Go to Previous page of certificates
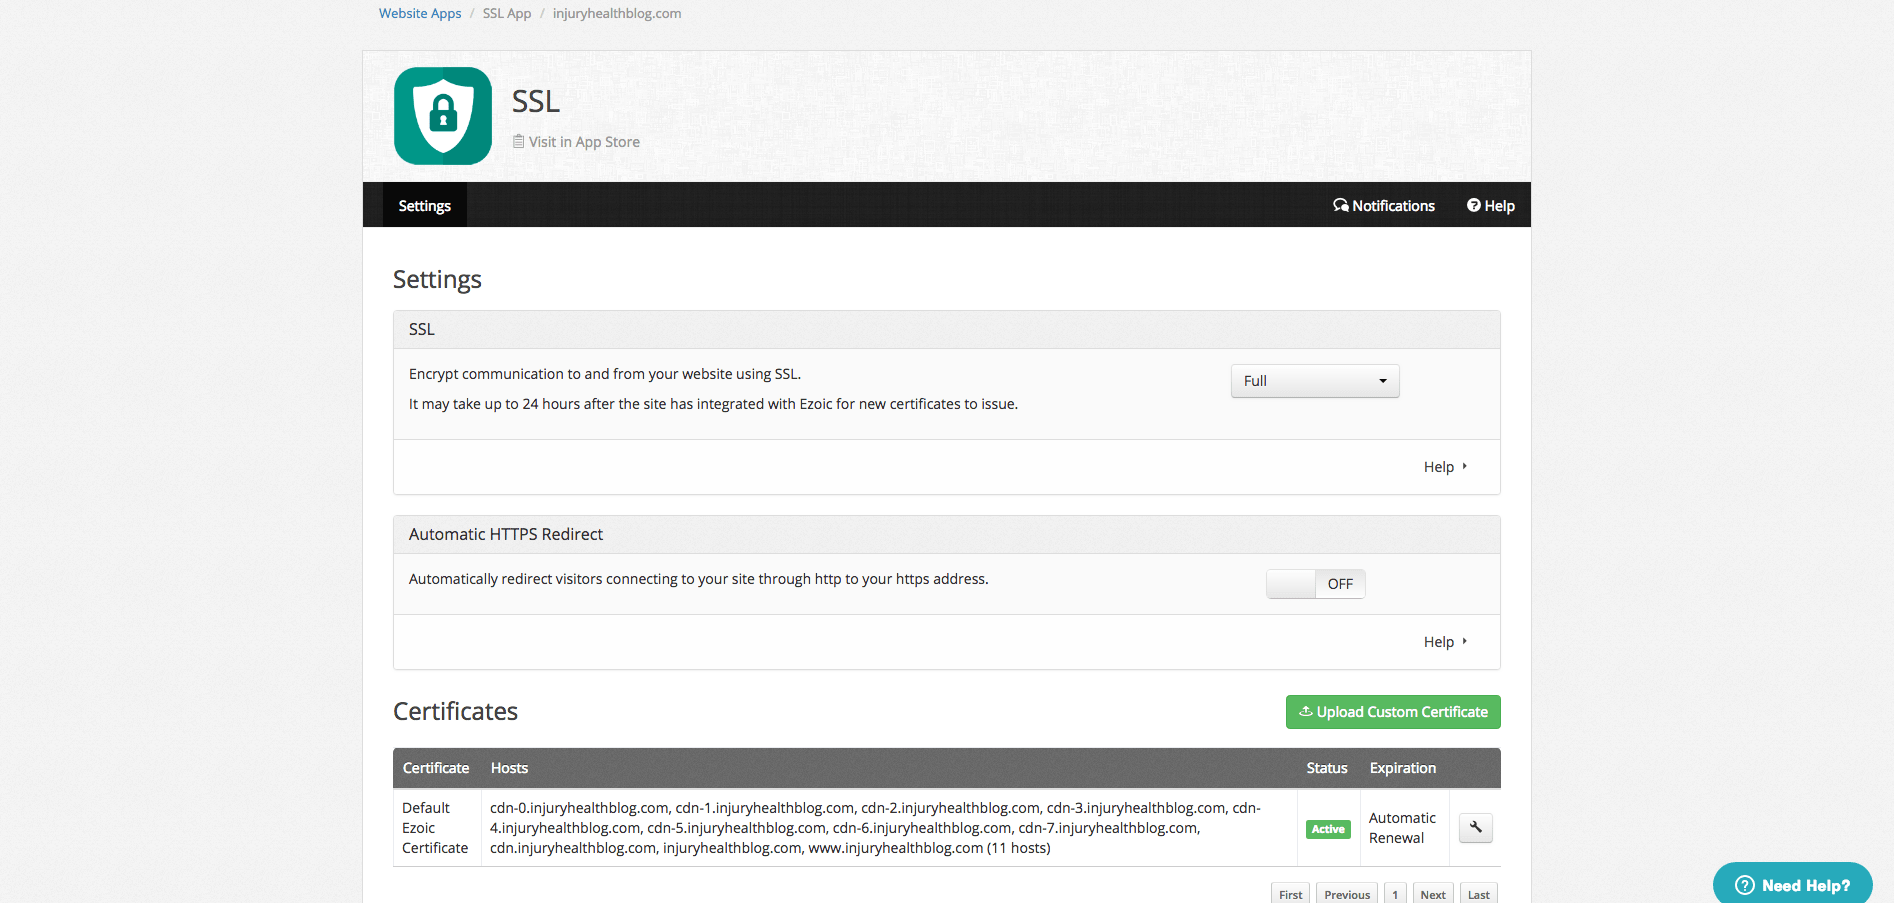 pyautogui.click(x=1347, y=894)
